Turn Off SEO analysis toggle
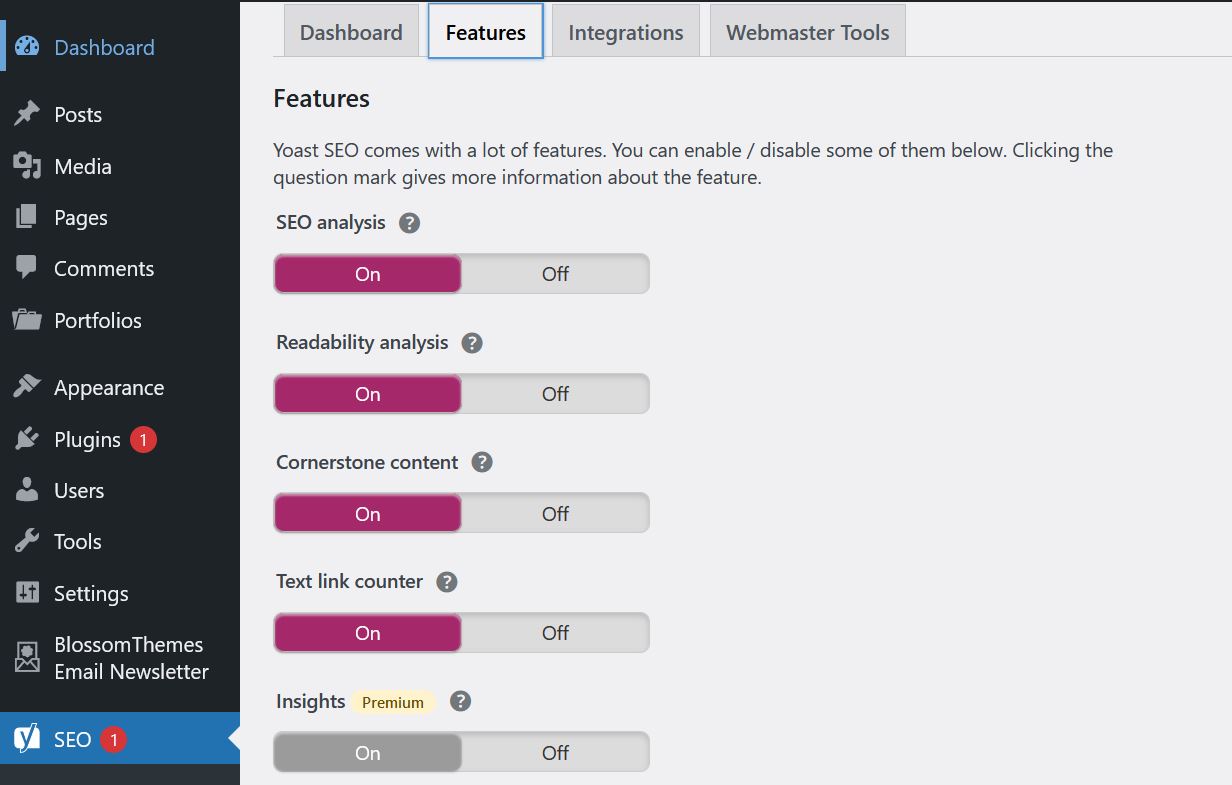This screenshot has width=1232, height=785. click(x=555, y=274)
